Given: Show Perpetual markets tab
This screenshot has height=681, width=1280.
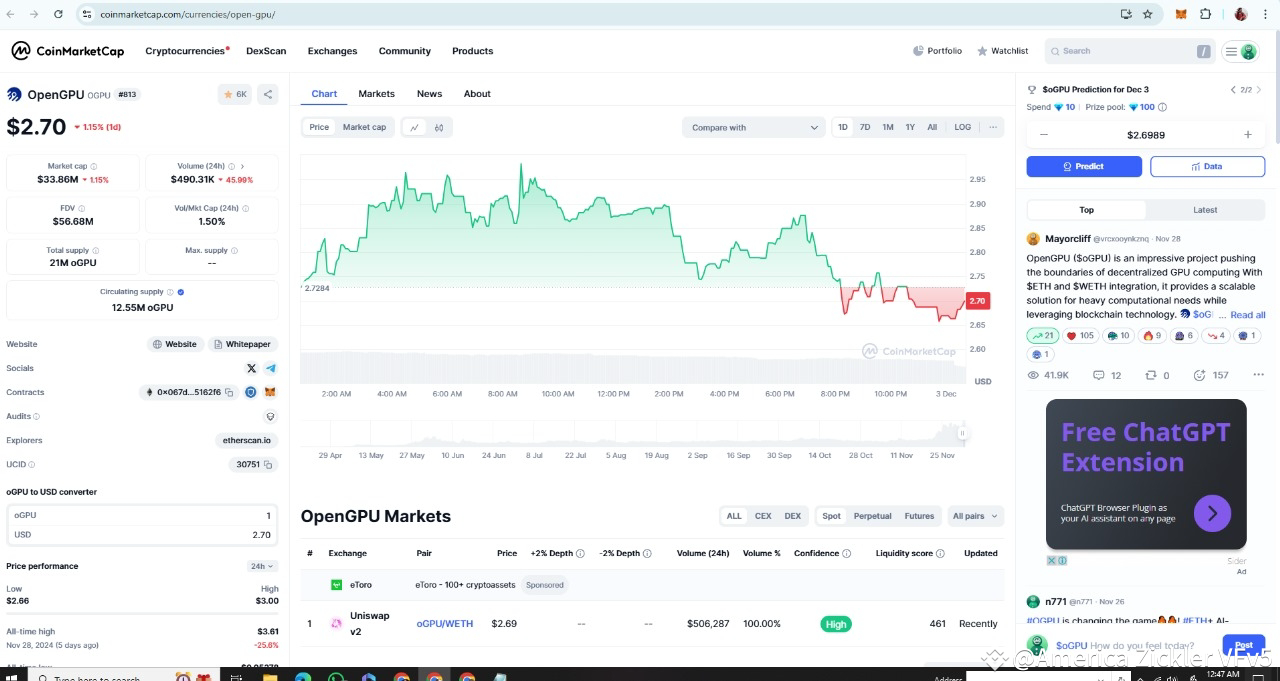Looking at the screenshot, I should point(872,516).
